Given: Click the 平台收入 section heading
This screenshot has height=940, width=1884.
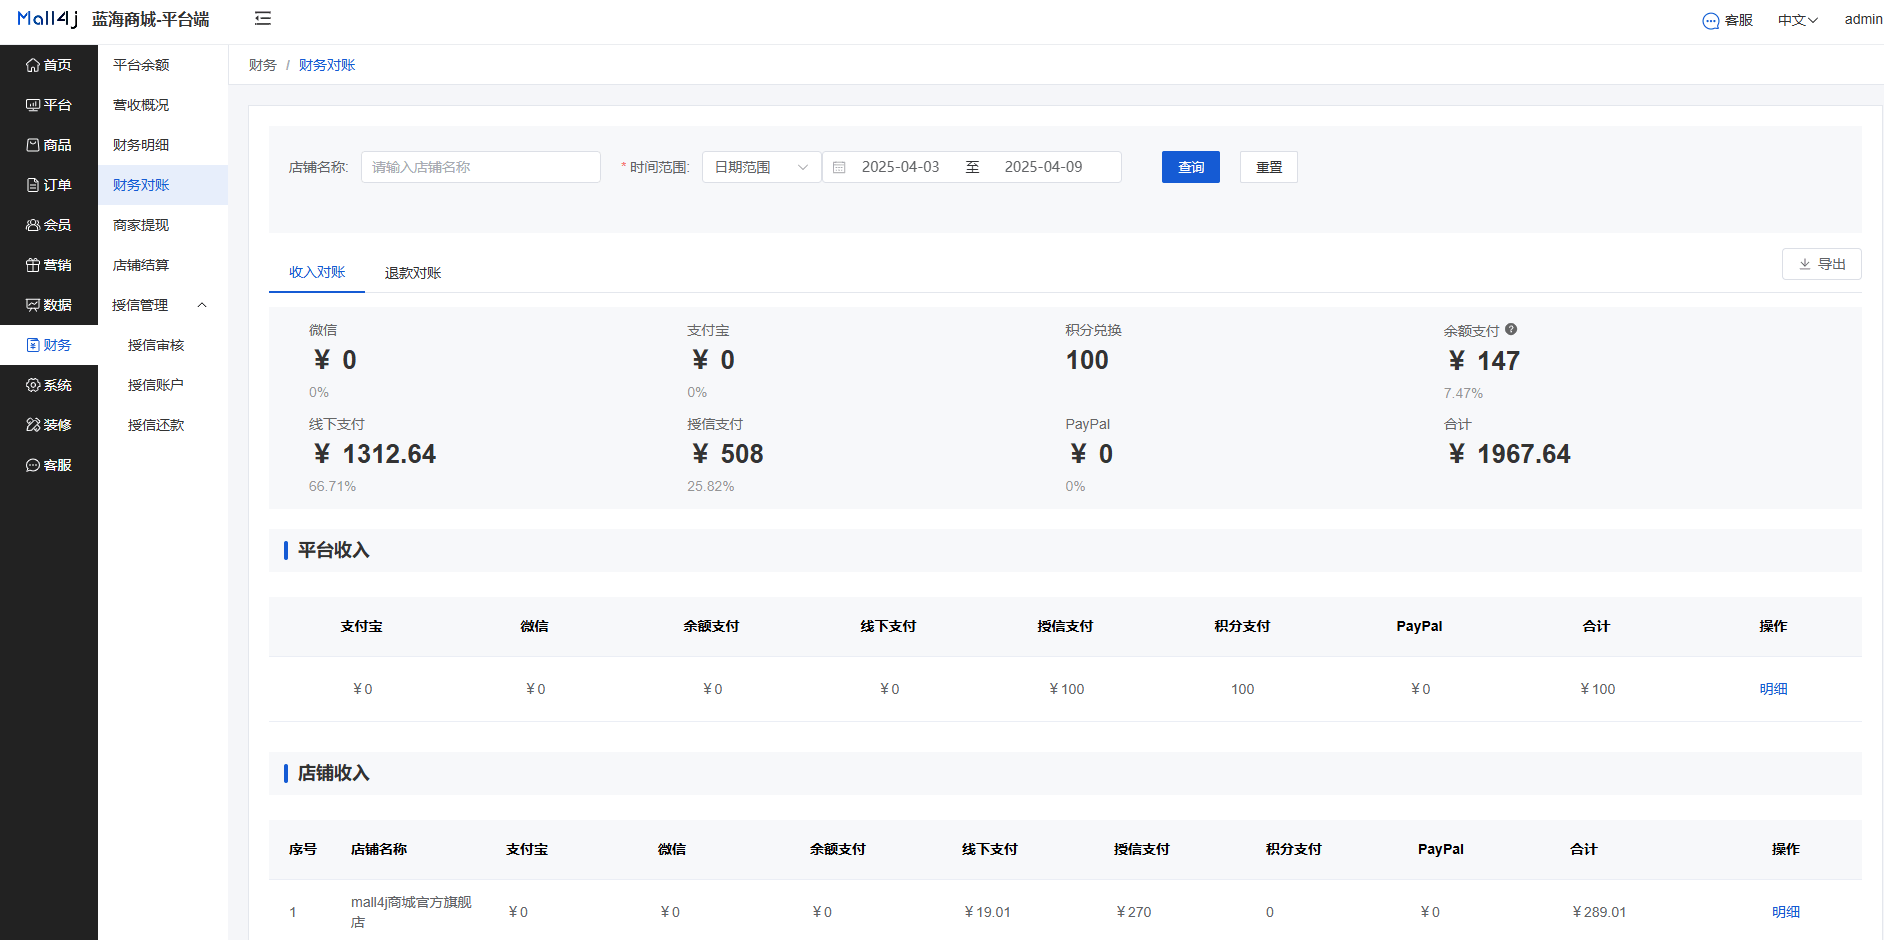Looking at the screenshot, I should pyautogui.click(x=334, y=550).
